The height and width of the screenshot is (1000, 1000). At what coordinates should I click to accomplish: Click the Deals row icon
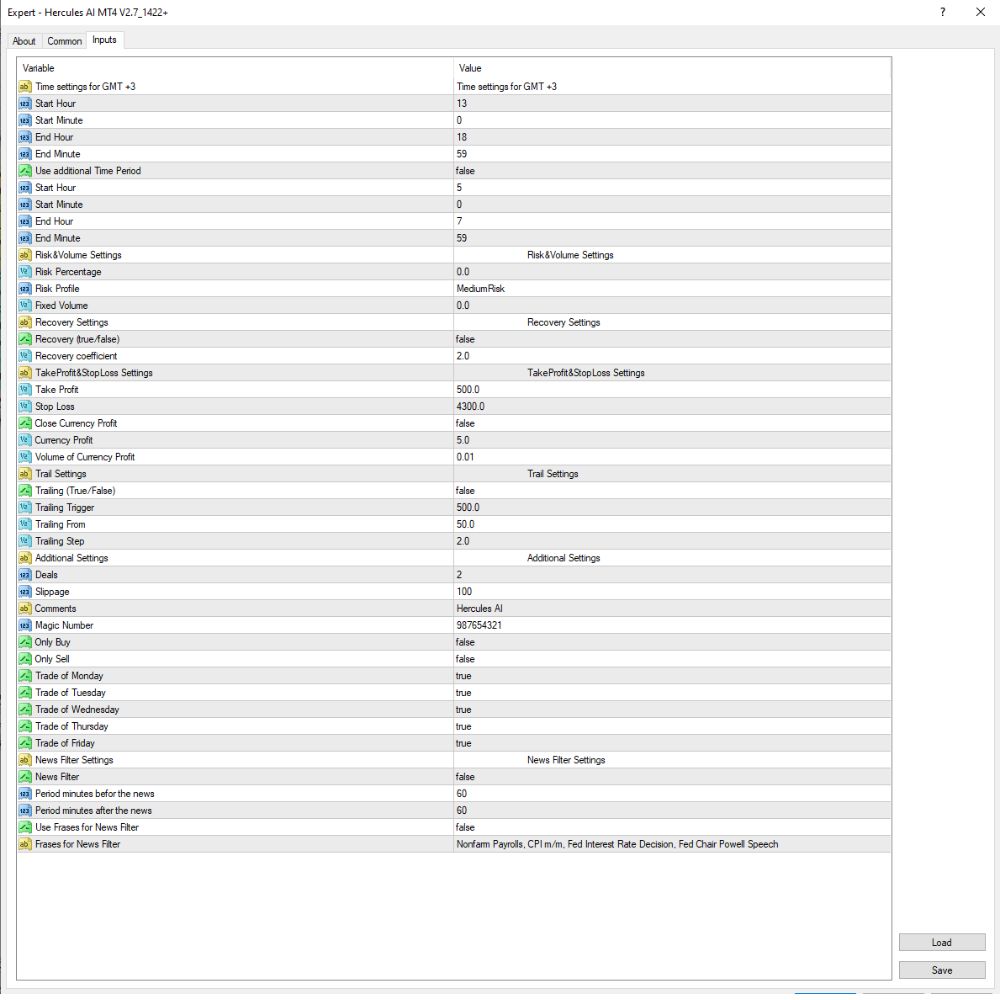(25, 575)
